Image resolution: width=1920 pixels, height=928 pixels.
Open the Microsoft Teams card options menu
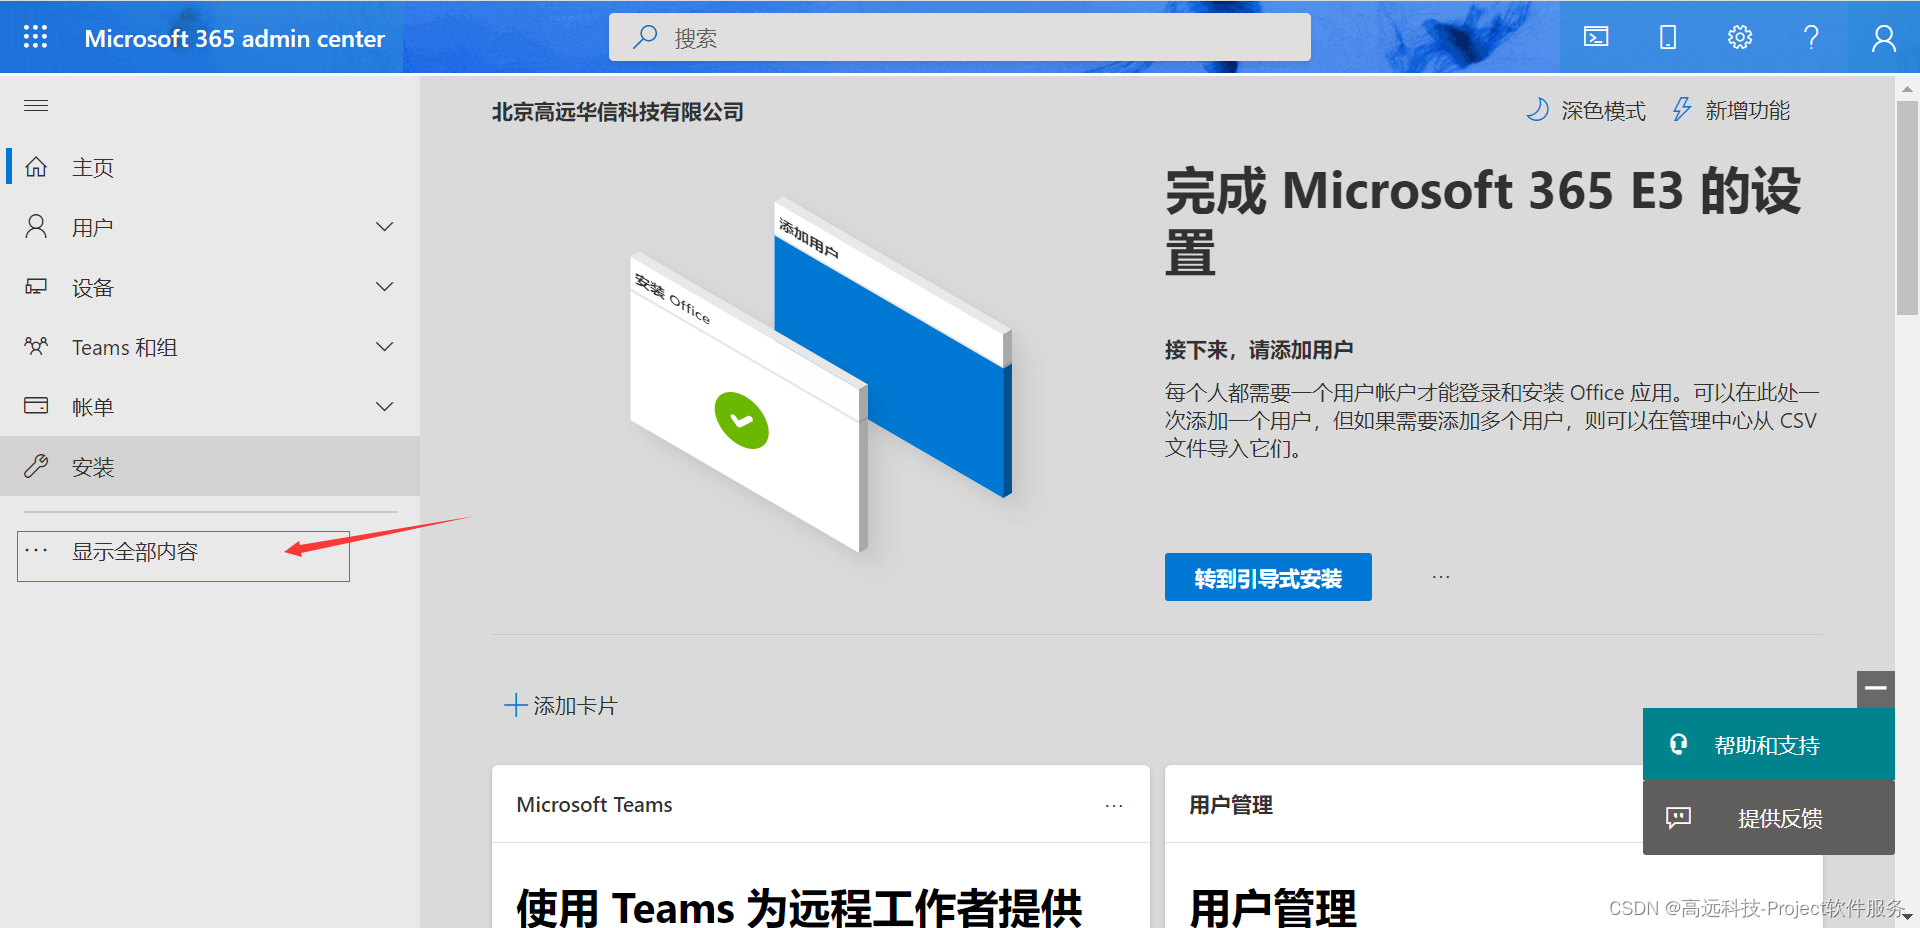click(x=1113, y=805)
